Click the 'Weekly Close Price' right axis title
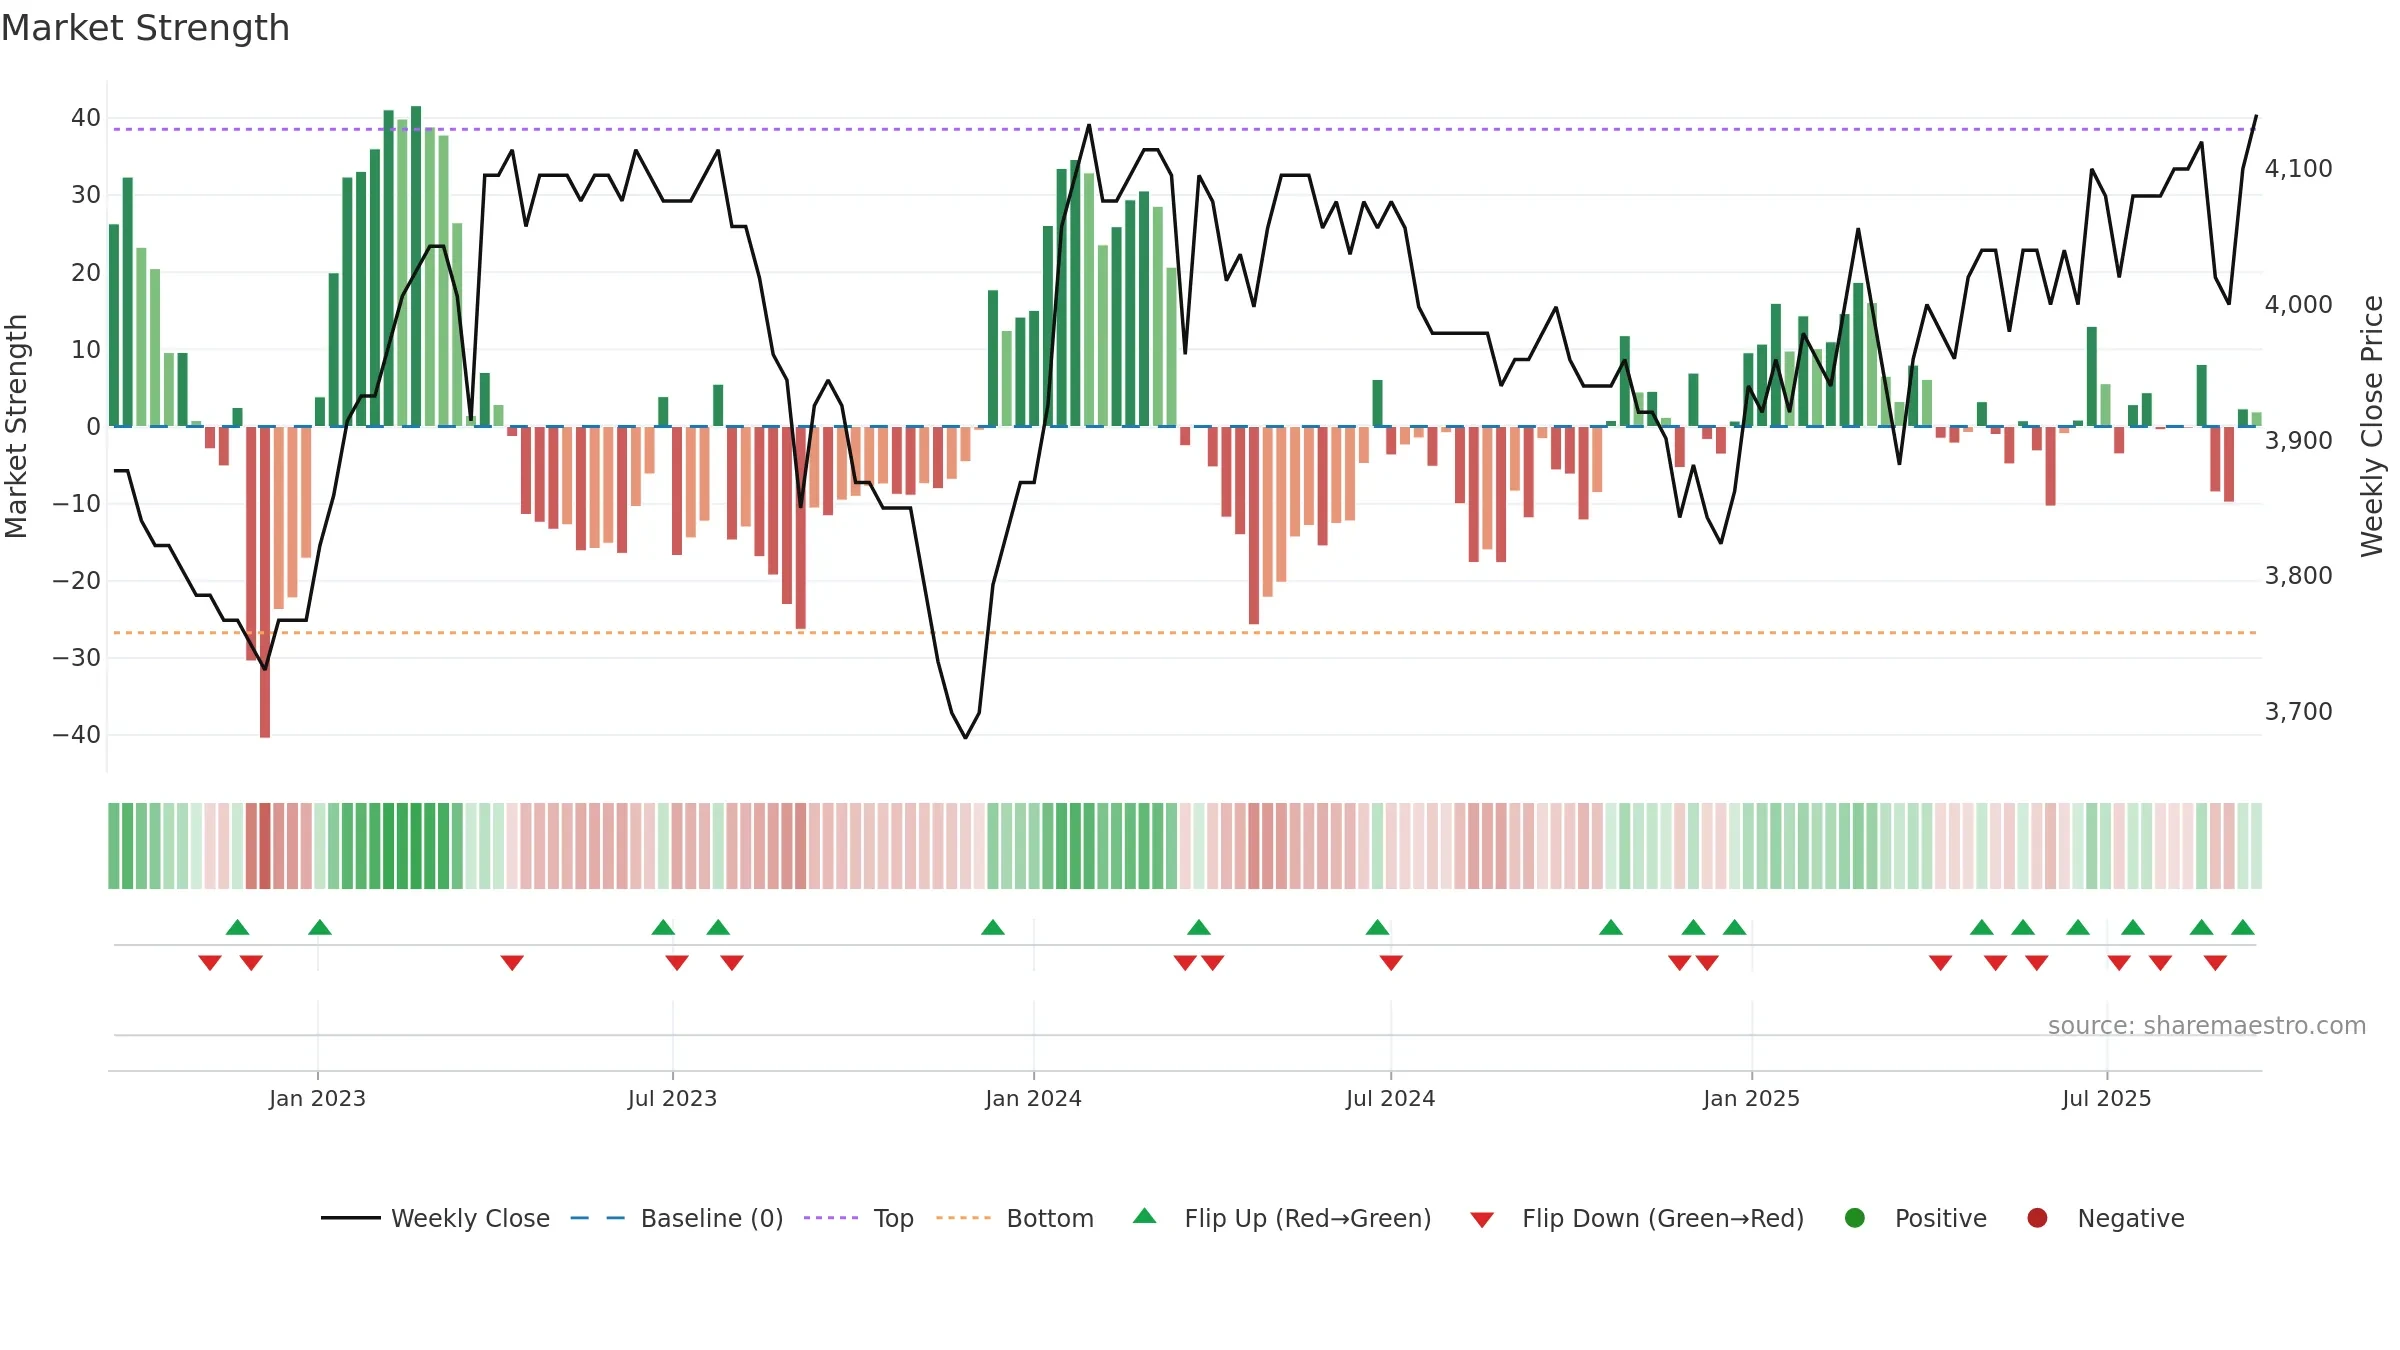The height and width of the screenshot is (1350, 2400). click(x=2372, y=426)
